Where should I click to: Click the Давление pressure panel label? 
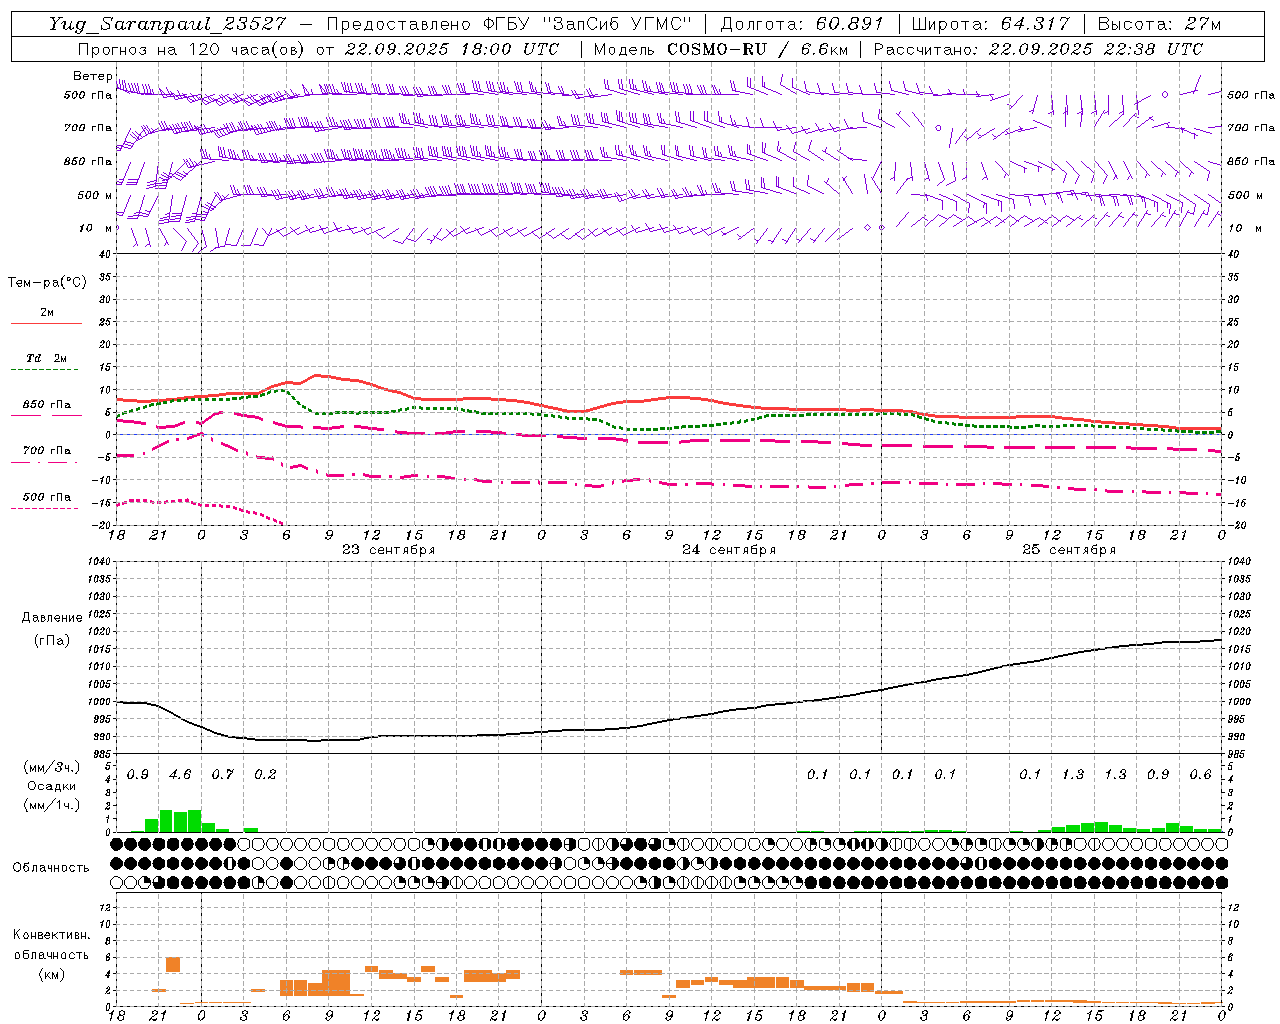pyautogui.click(x=52, y=618)
